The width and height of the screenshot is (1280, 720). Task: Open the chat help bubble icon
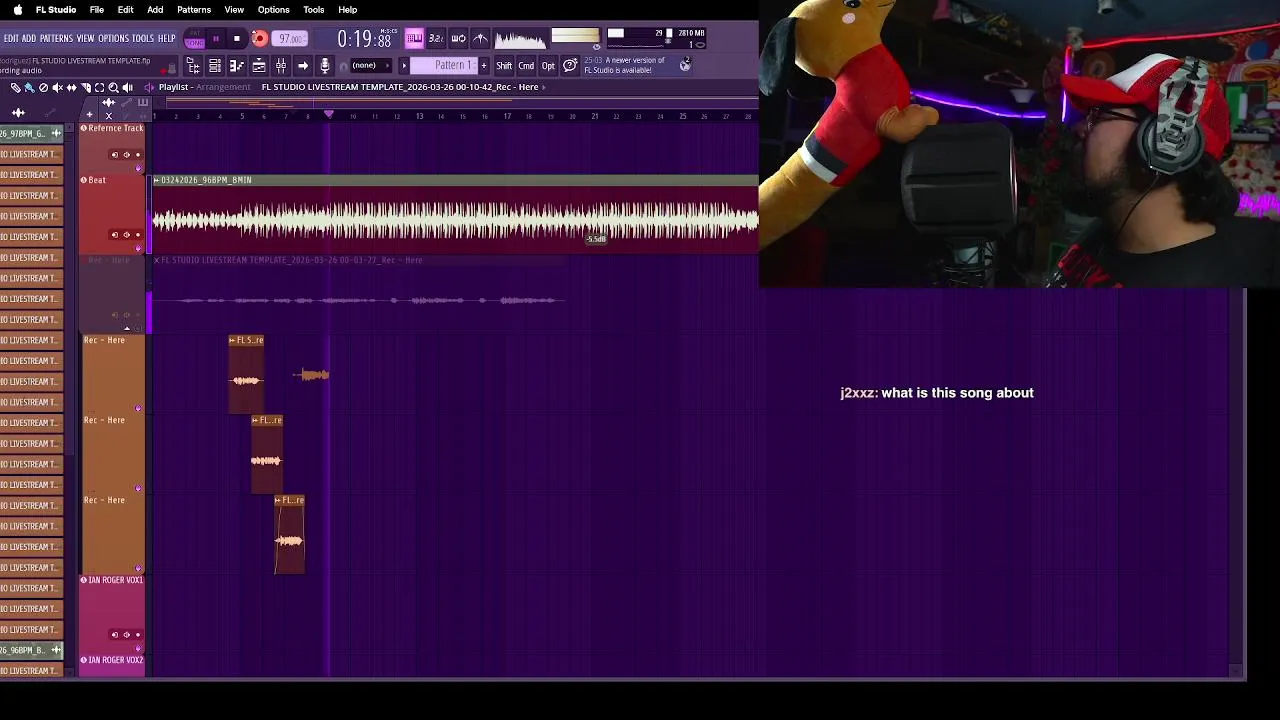tap(570, 65)
